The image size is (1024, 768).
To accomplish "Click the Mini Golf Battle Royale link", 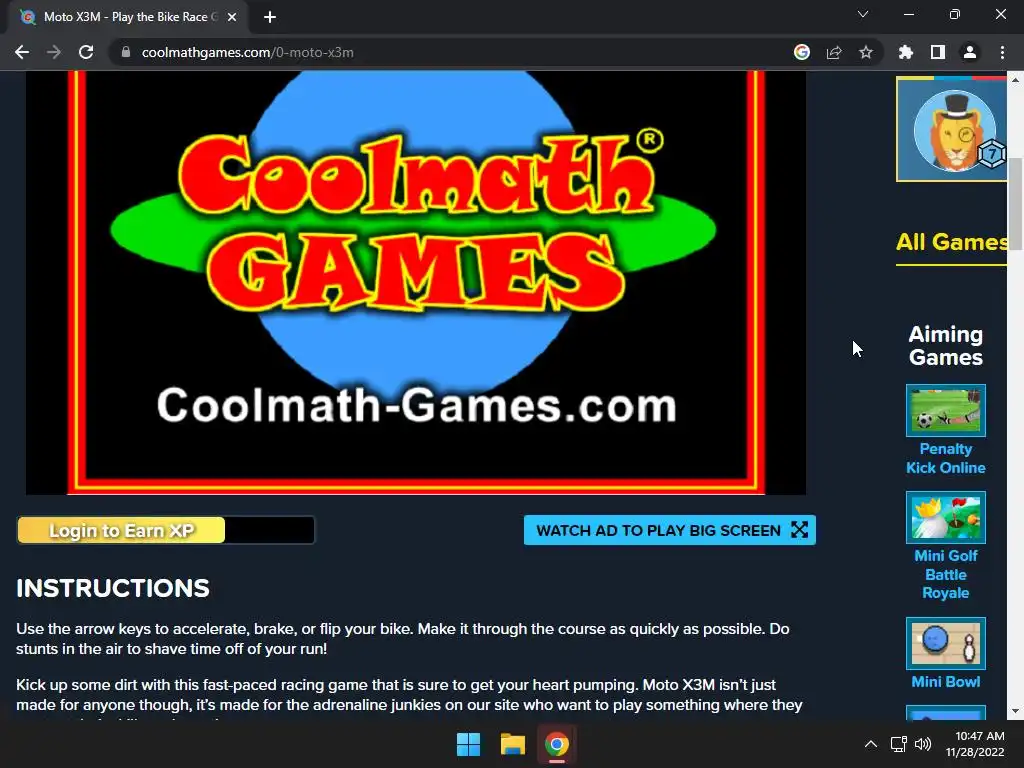I will pos(946,574).
